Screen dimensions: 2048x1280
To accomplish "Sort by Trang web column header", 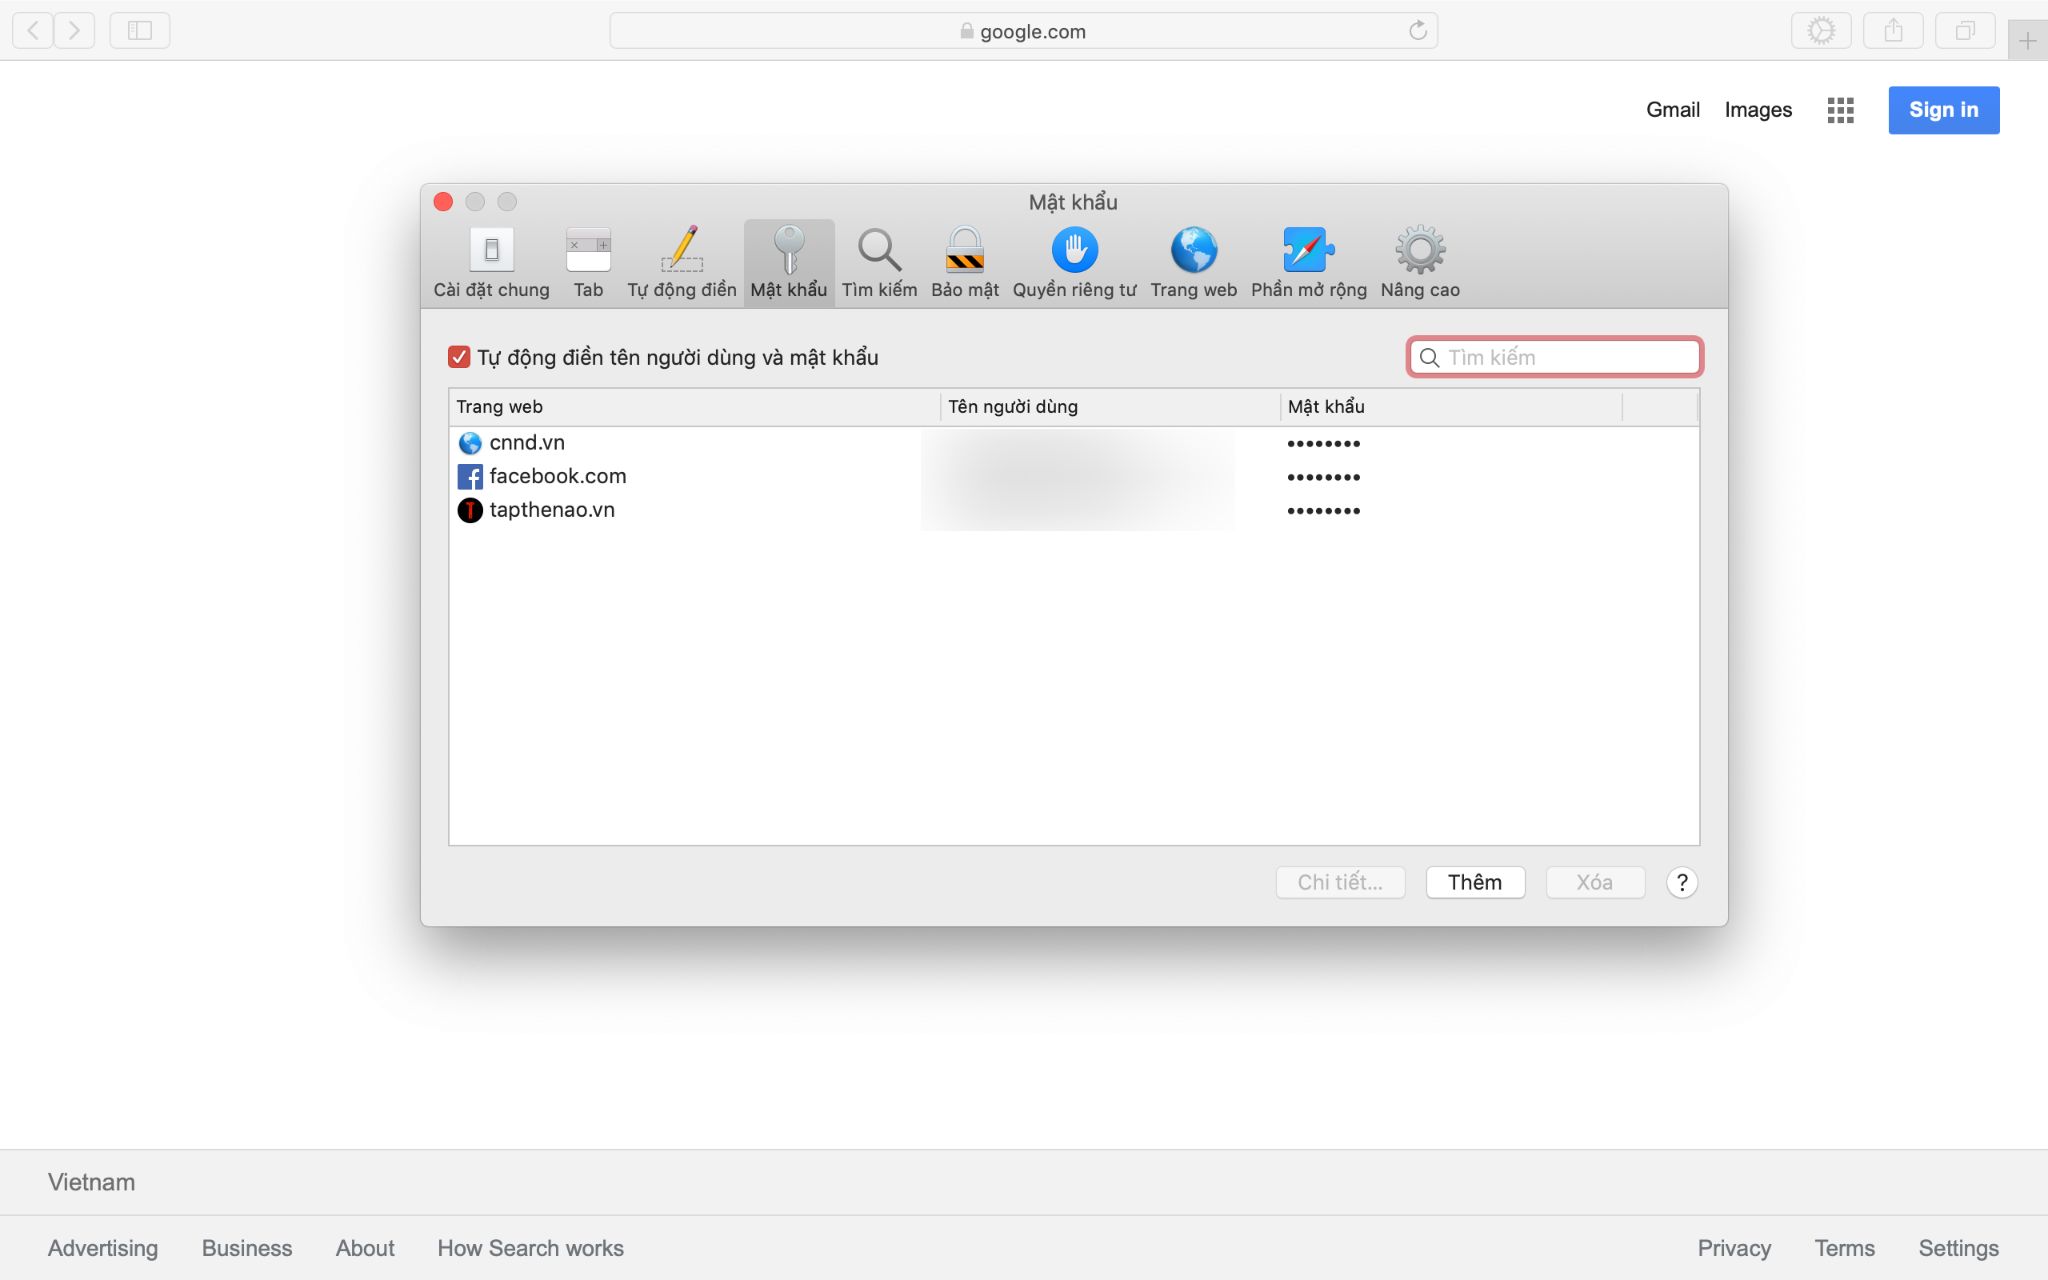I will (x=692, y=407).
